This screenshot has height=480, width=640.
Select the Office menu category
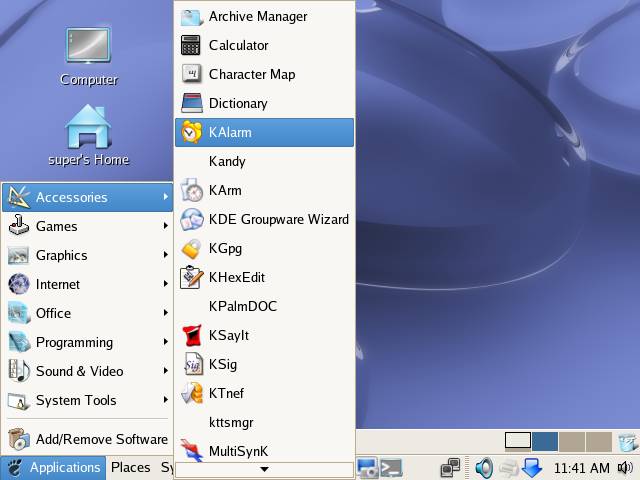[53, 313]
